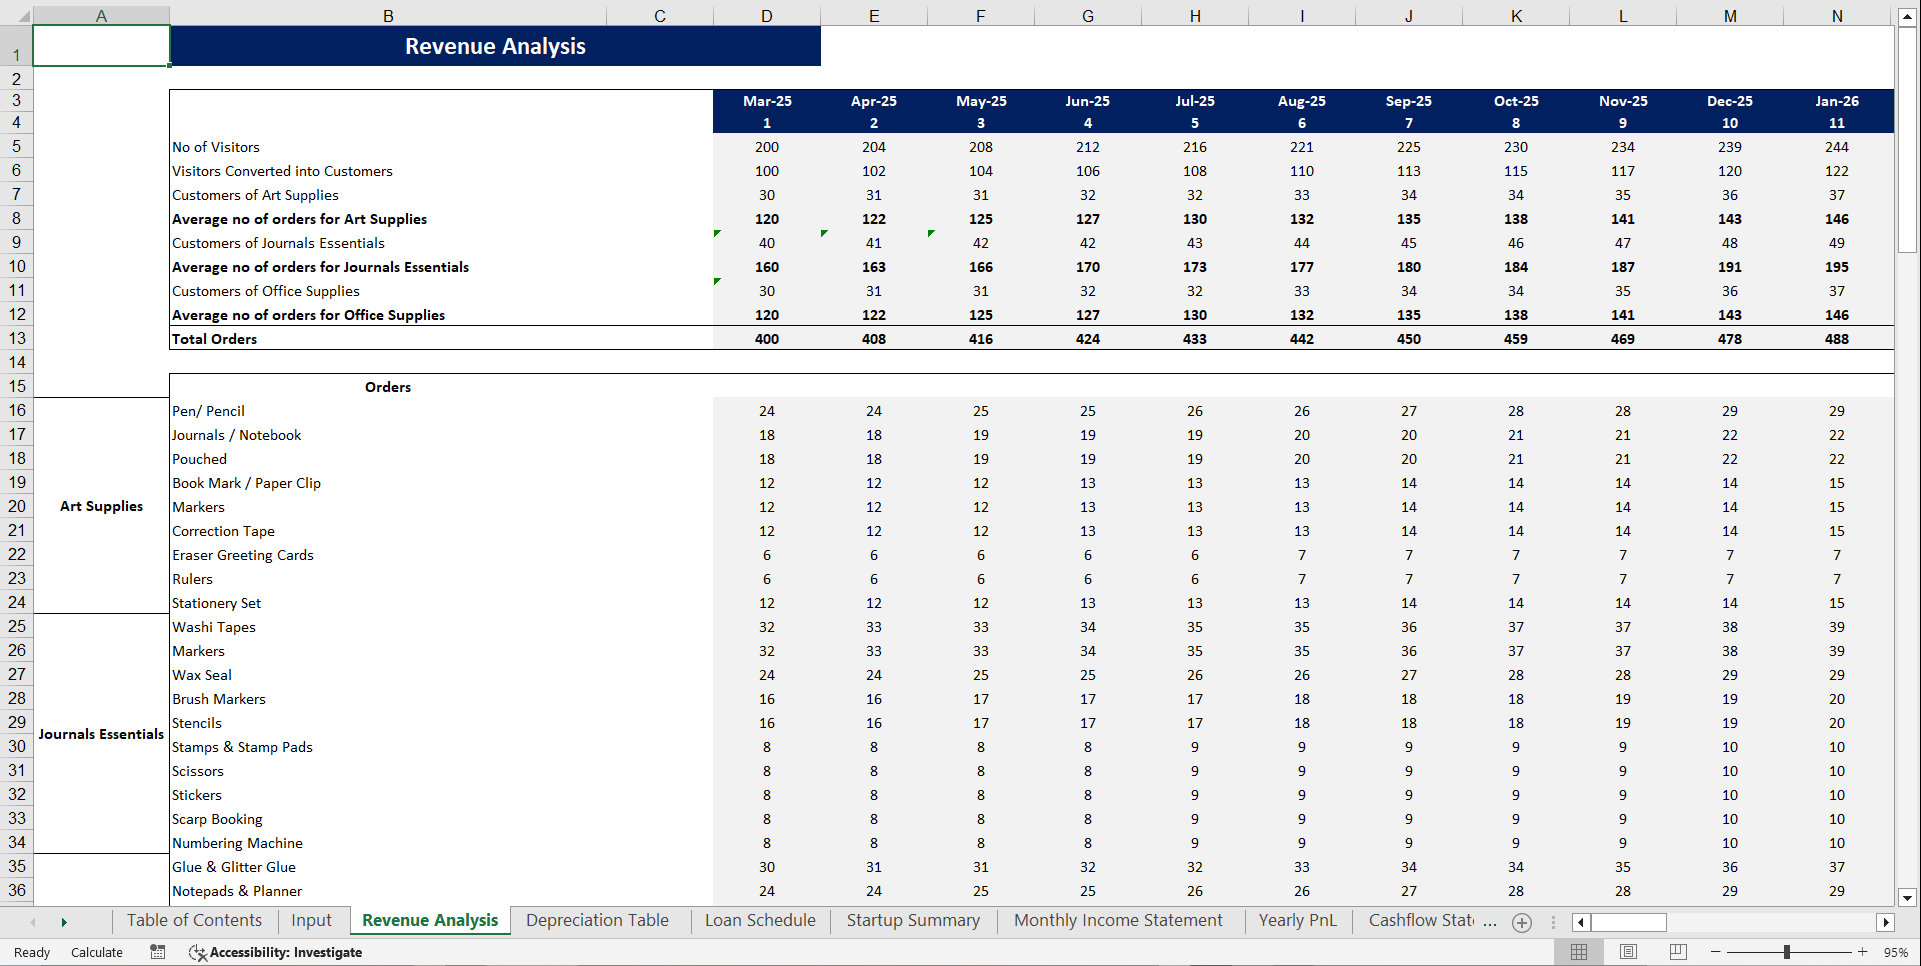The height and width of the screenshot is (966, 1921).
Task: Open the Input sheet tab
Action: (311, 920)
